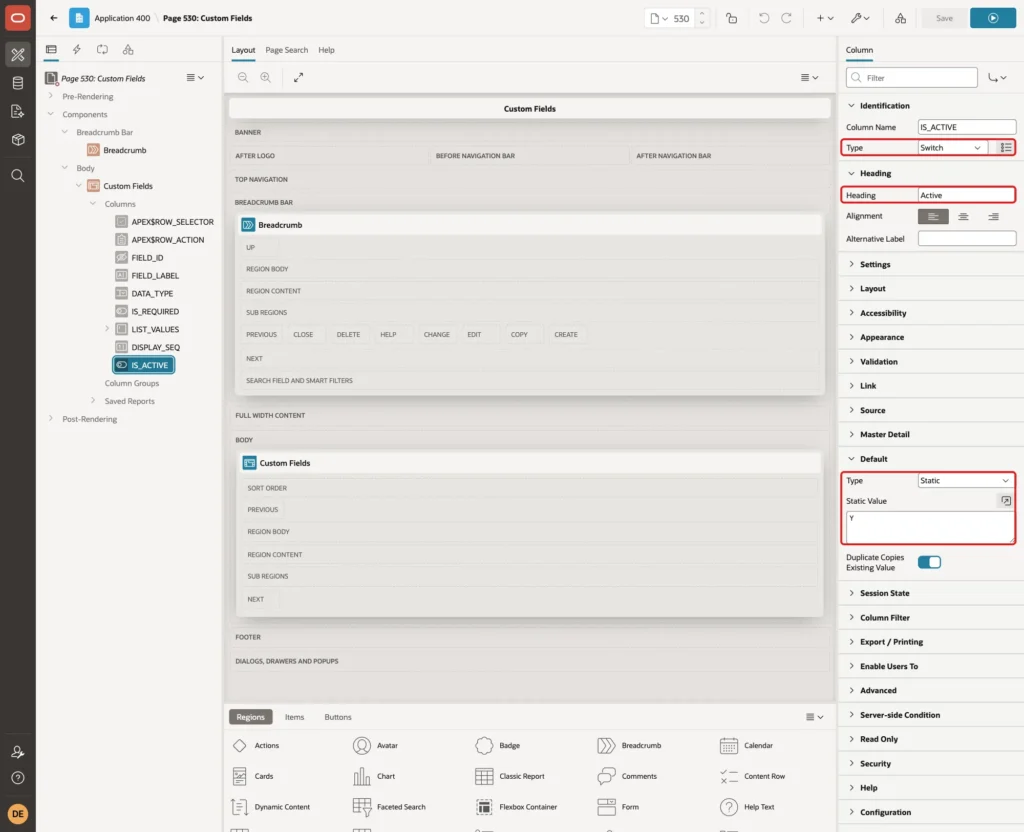1024x832 pixels.
Task: Switch gallery to Regions tab
Action: point(250,717)
